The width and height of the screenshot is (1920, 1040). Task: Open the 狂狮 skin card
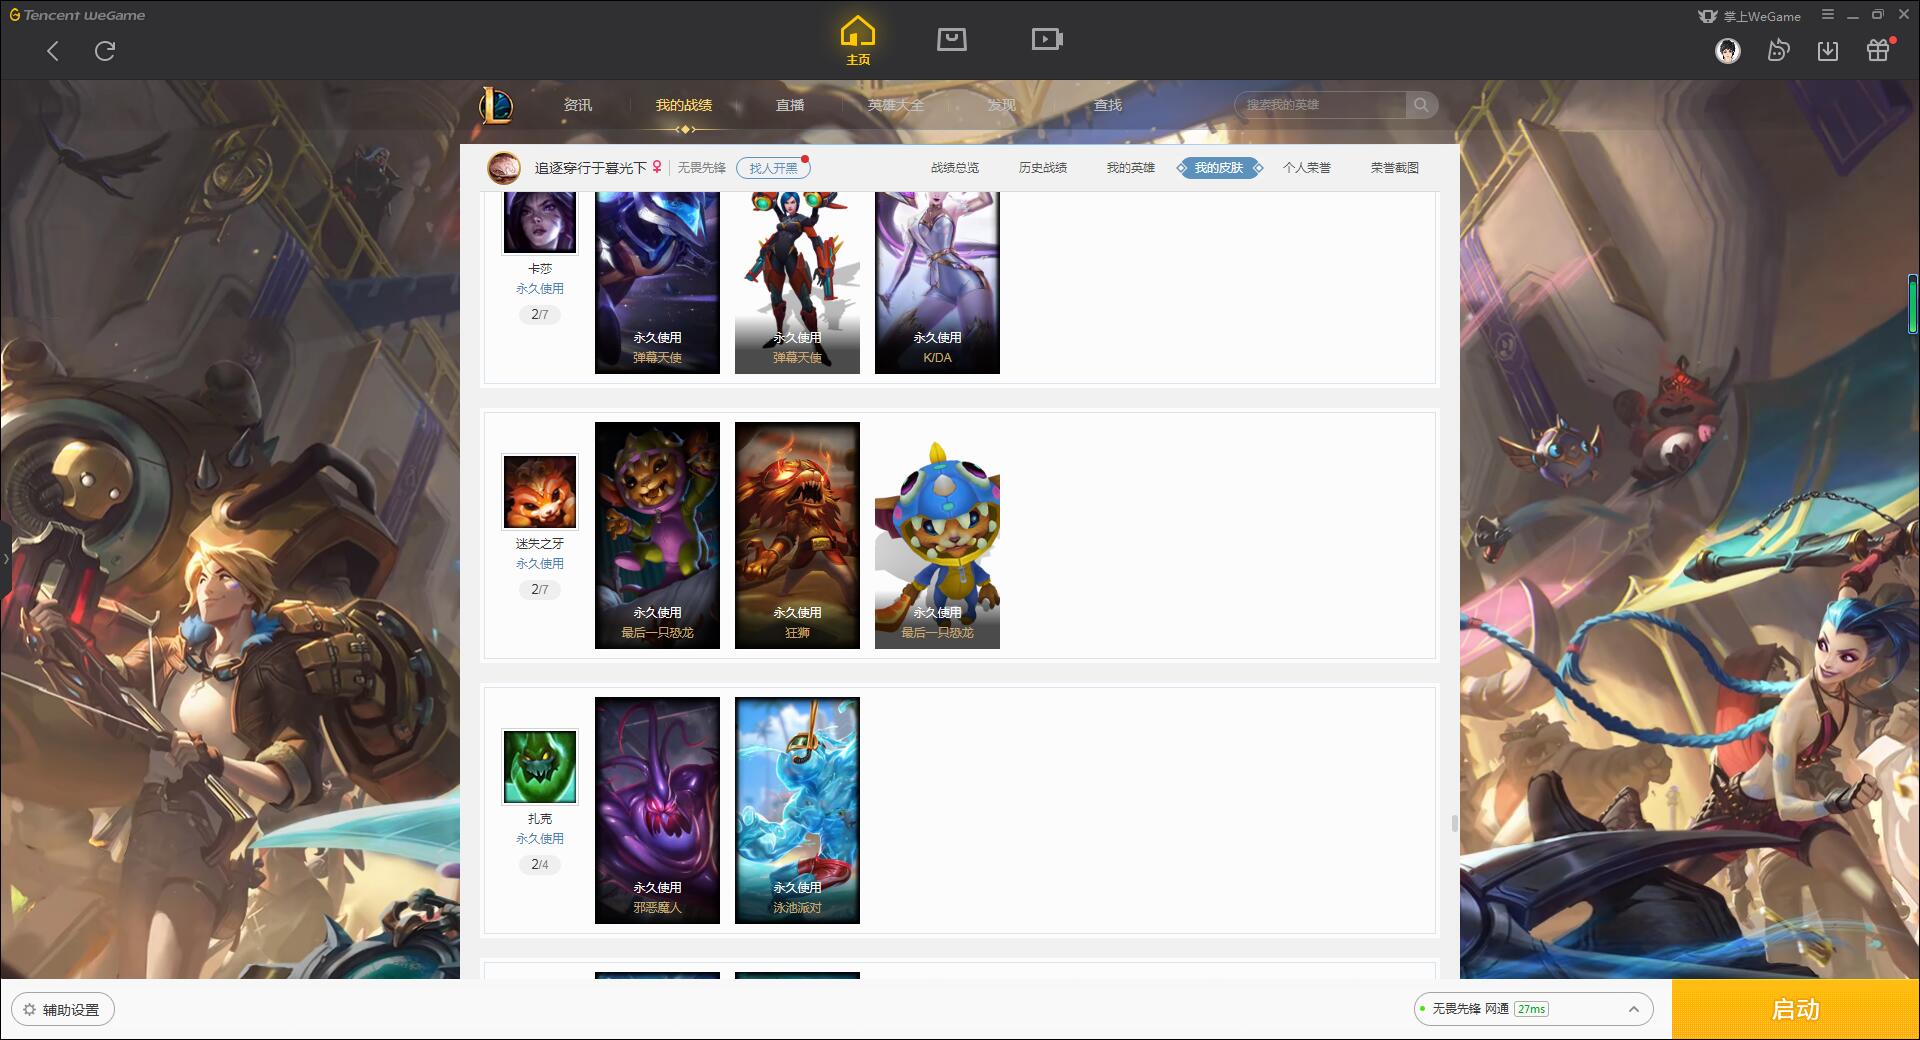point(797,535)
